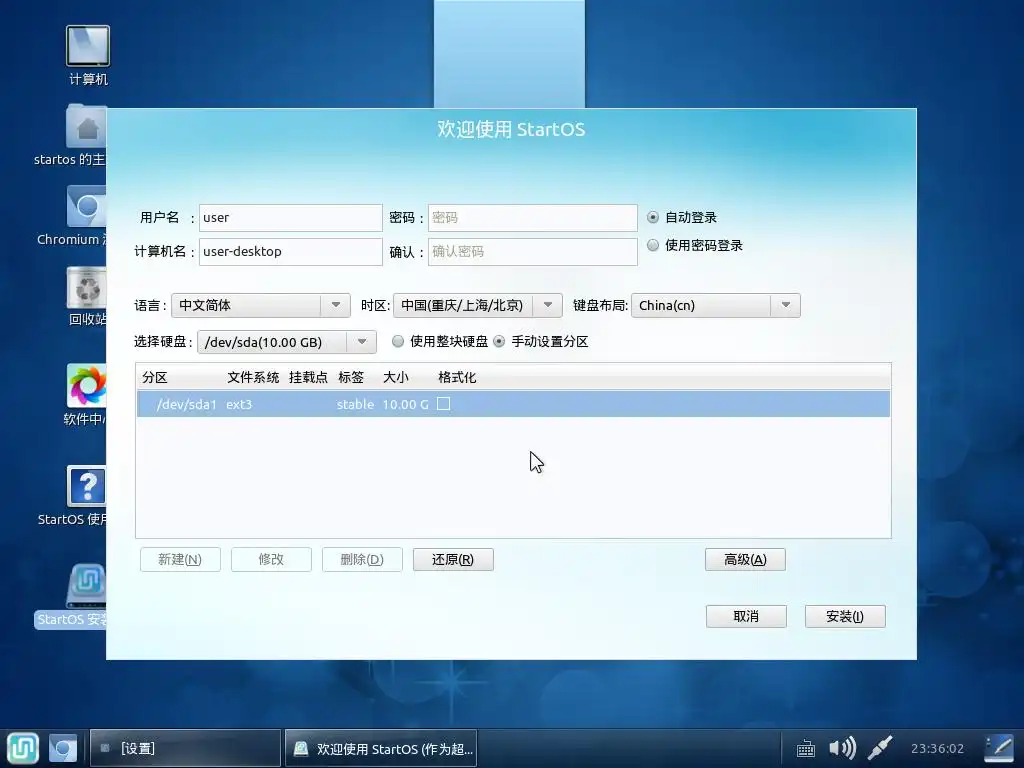Click the 取消 cancel button

point(746,616)
